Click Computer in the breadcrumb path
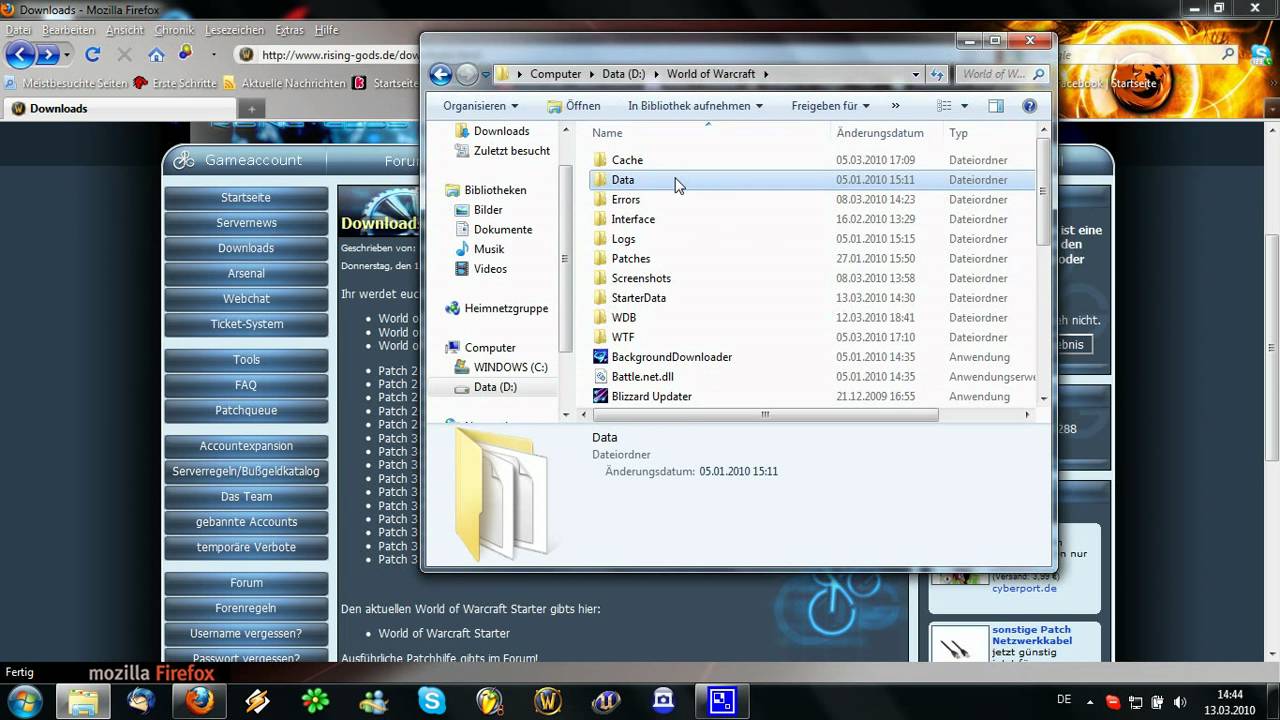The height and width of the screenshot is (720, 1280). click(x=555, y=74)
